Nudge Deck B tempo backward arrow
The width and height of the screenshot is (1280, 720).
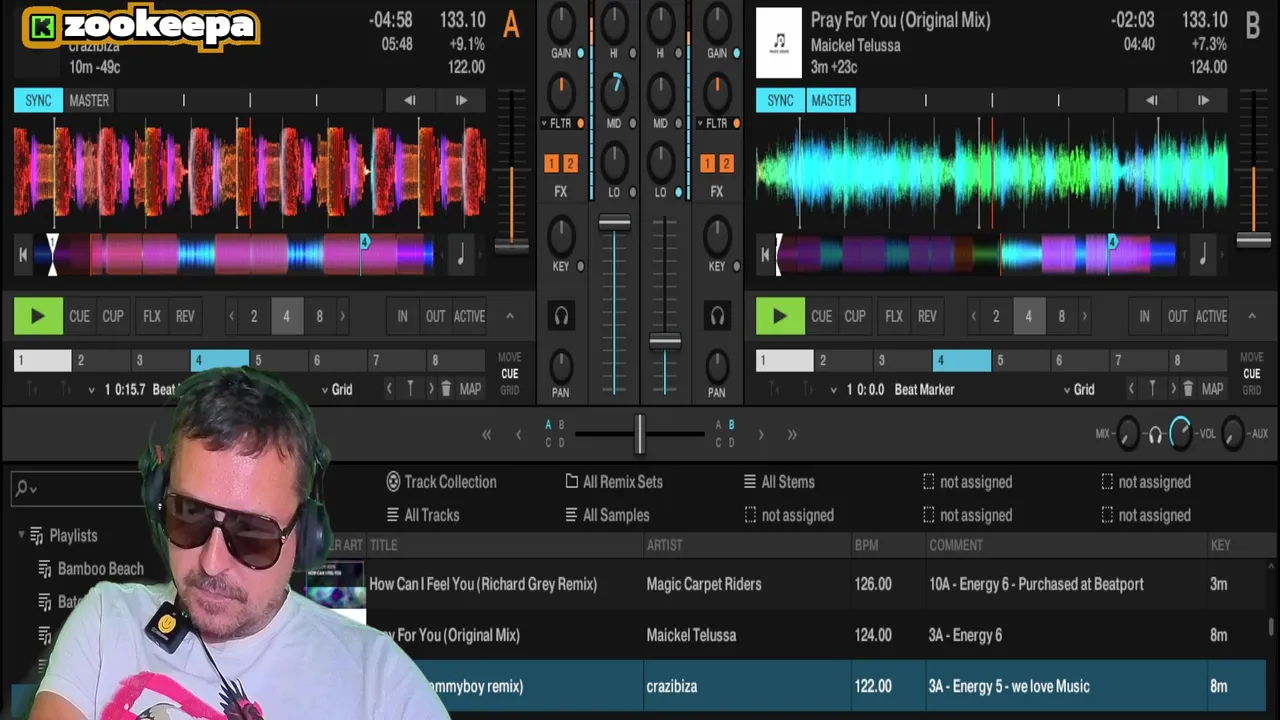(x=1151, y=100)
